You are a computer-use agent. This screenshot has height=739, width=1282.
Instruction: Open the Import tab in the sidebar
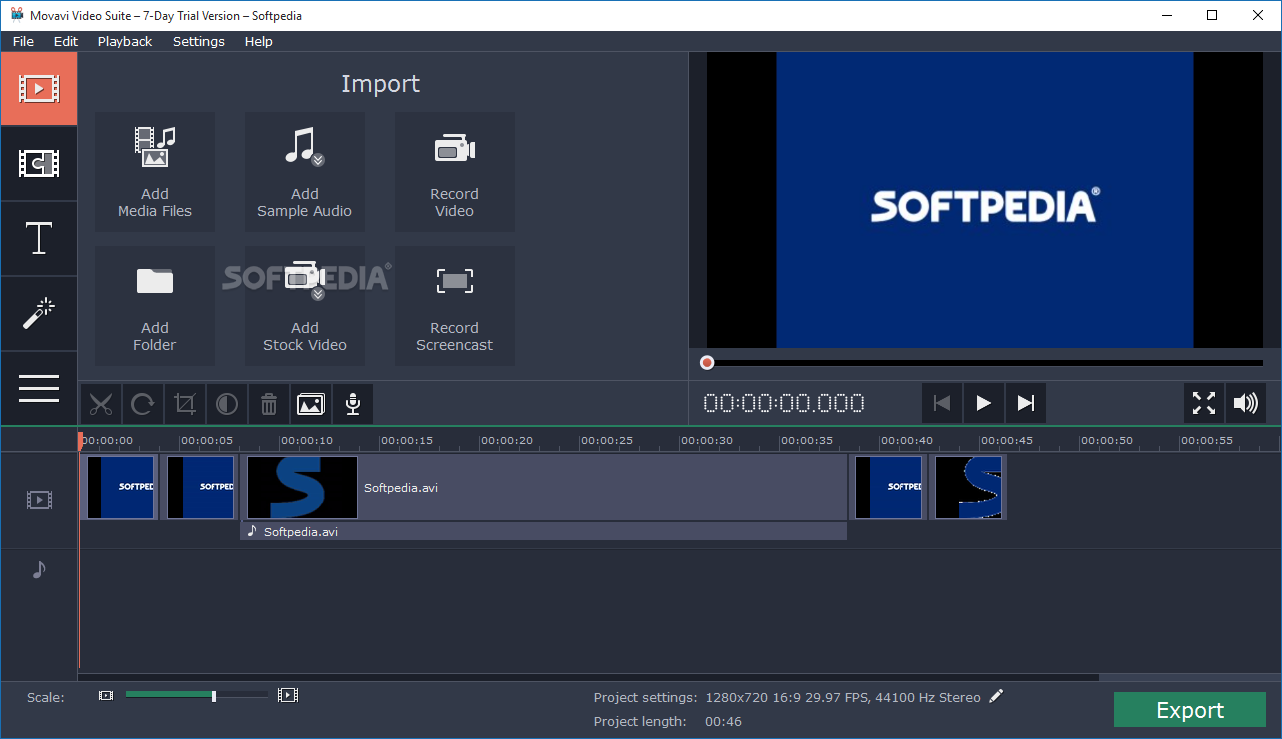[x=39, y=89]
